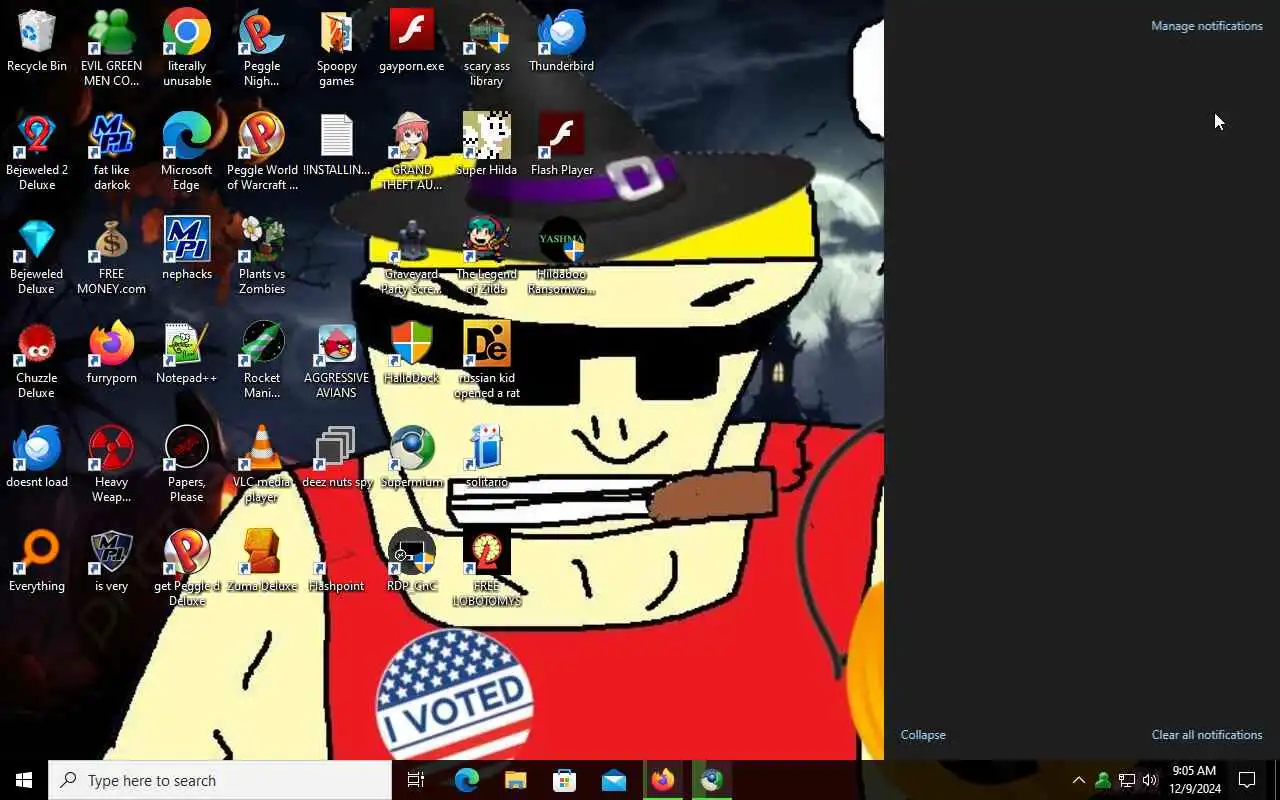The width and height of the screenshot is (1280, 800).
Task: Select the Super Hilda shortcut
Action: click(487, 146)
